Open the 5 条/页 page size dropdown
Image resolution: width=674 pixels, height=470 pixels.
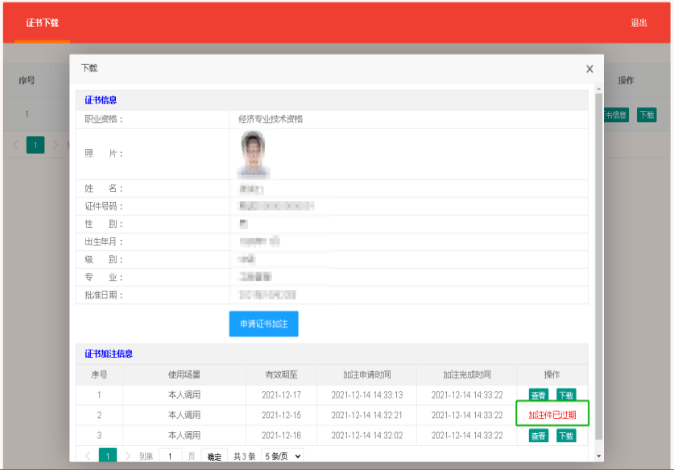tap(282, 456)
